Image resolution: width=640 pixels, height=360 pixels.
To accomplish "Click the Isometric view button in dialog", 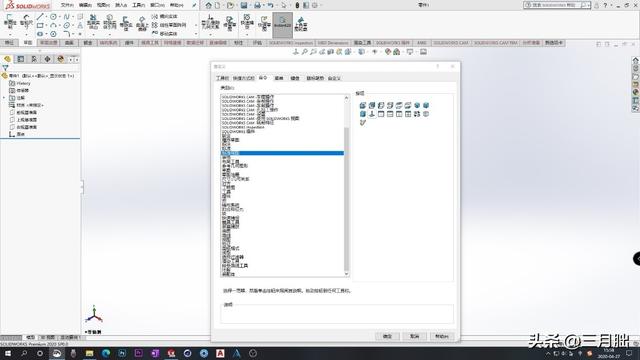I will [x=417, y=105].
